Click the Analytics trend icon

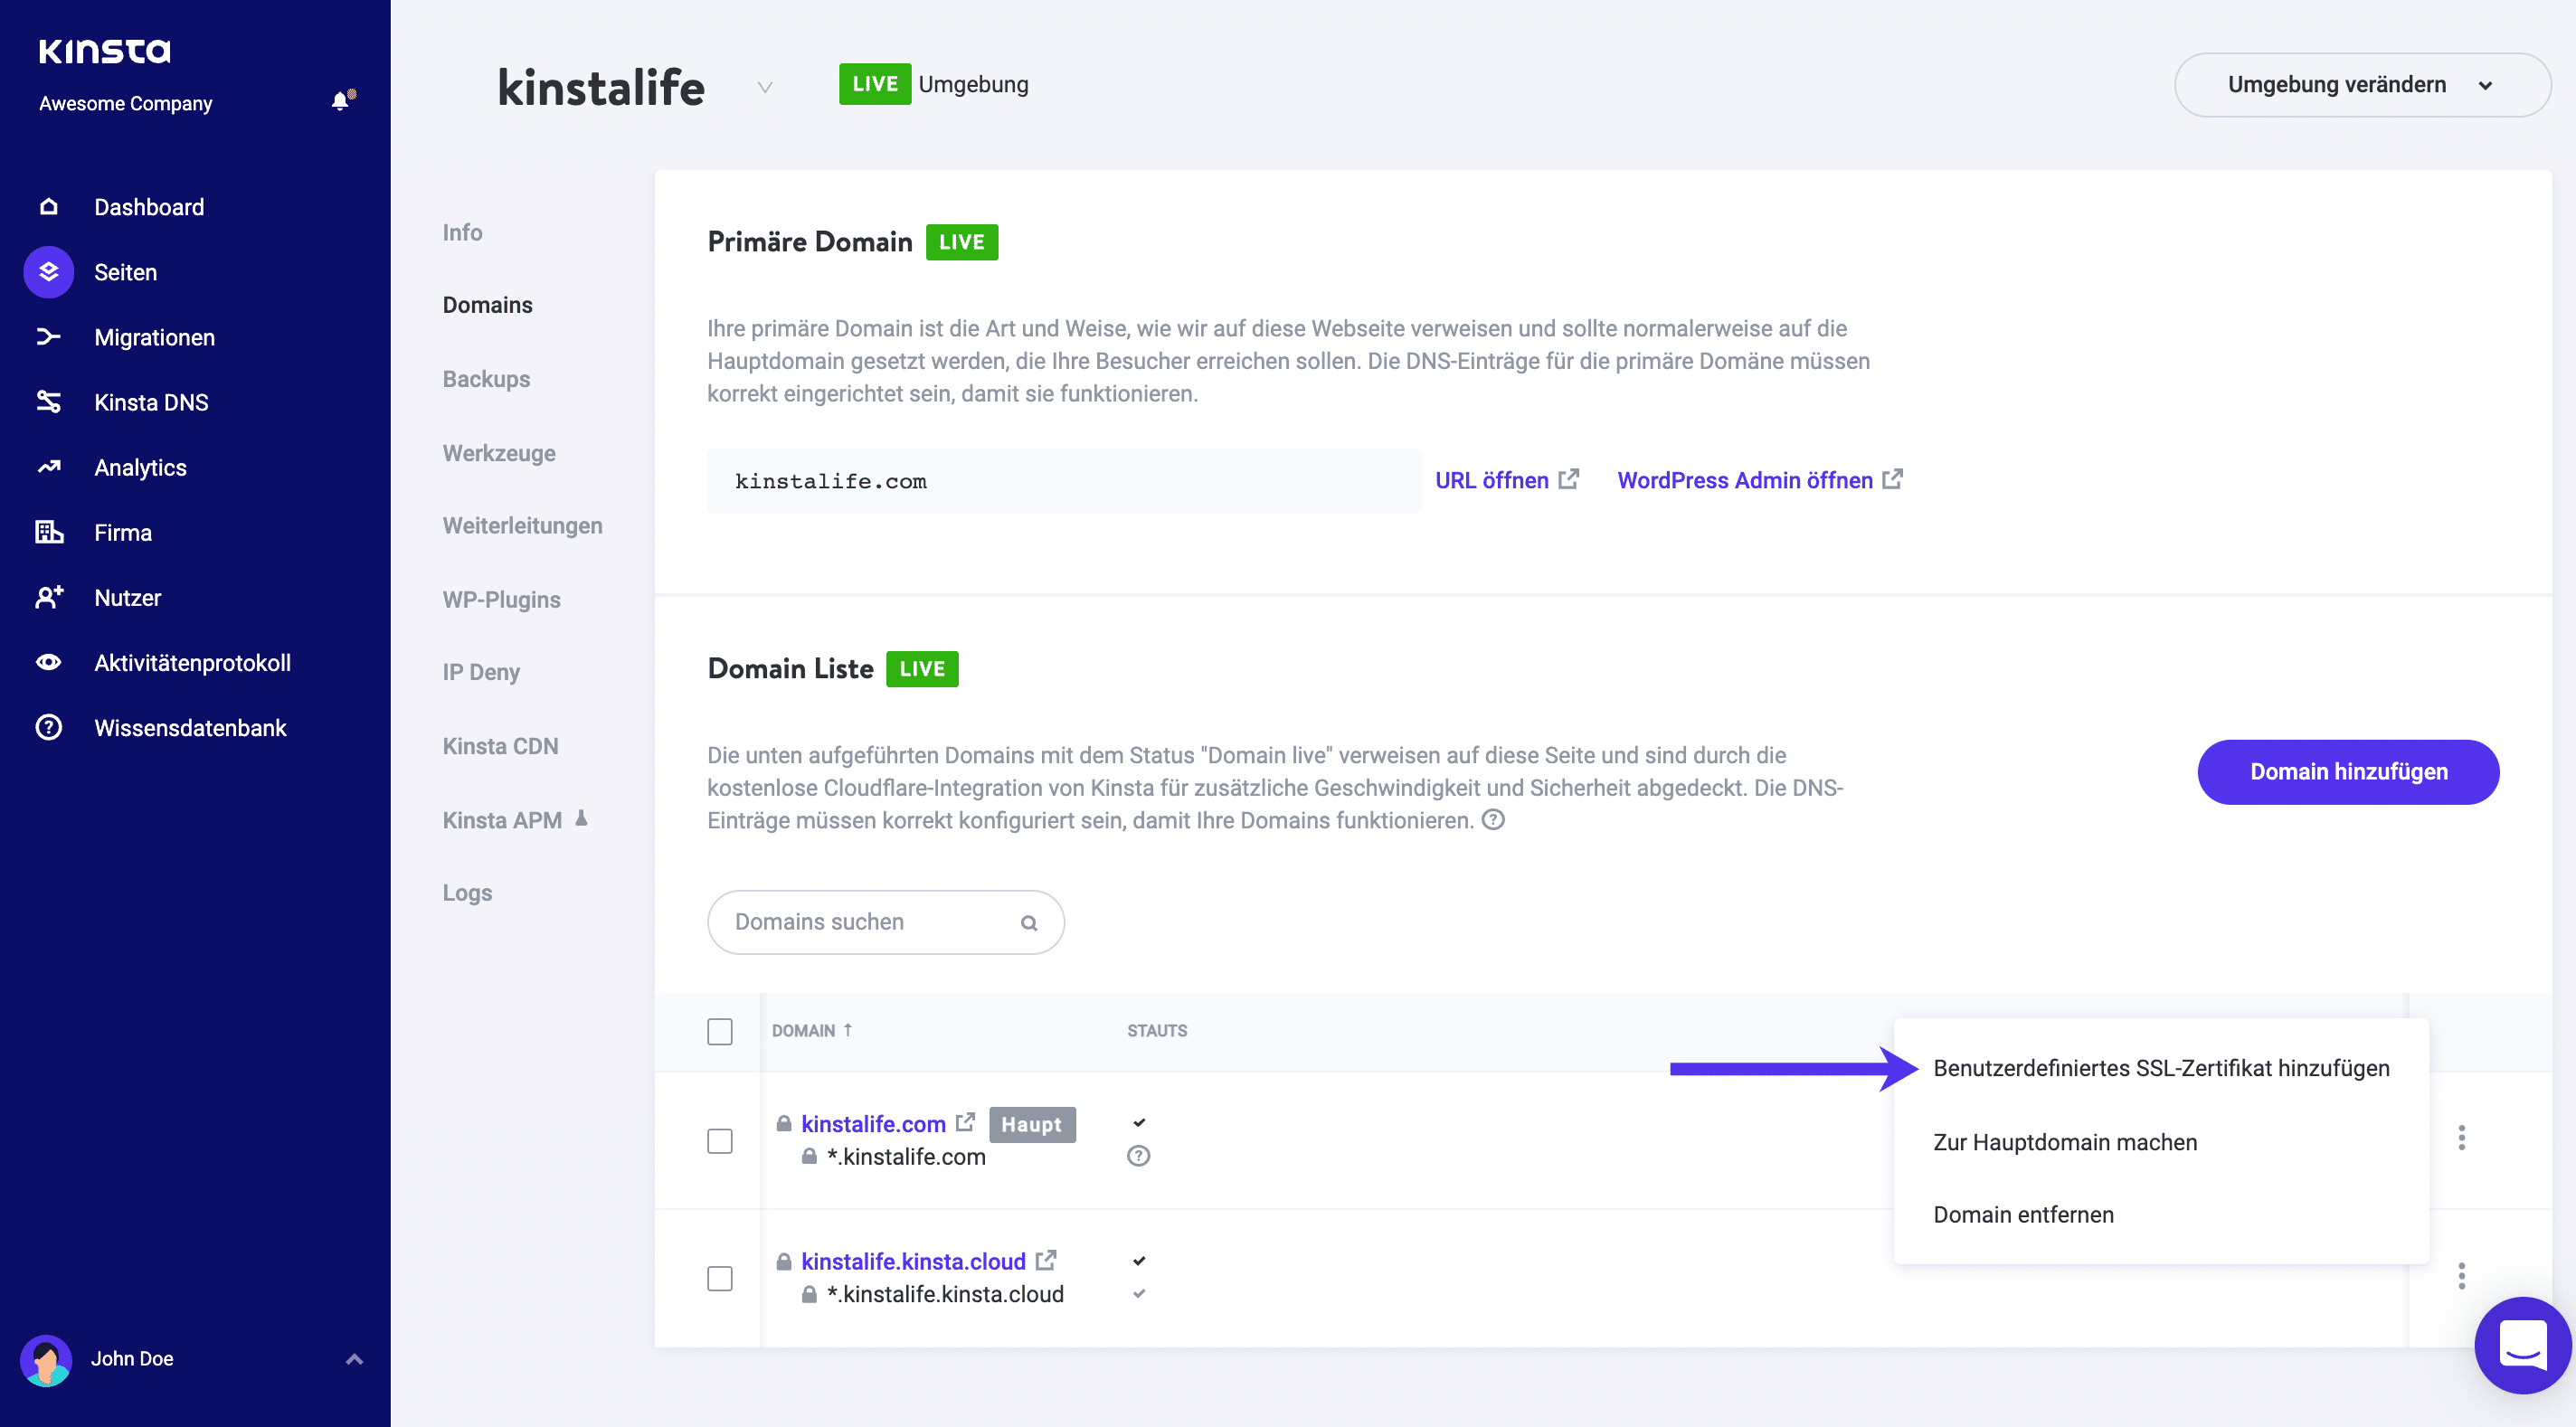[48, 467]
